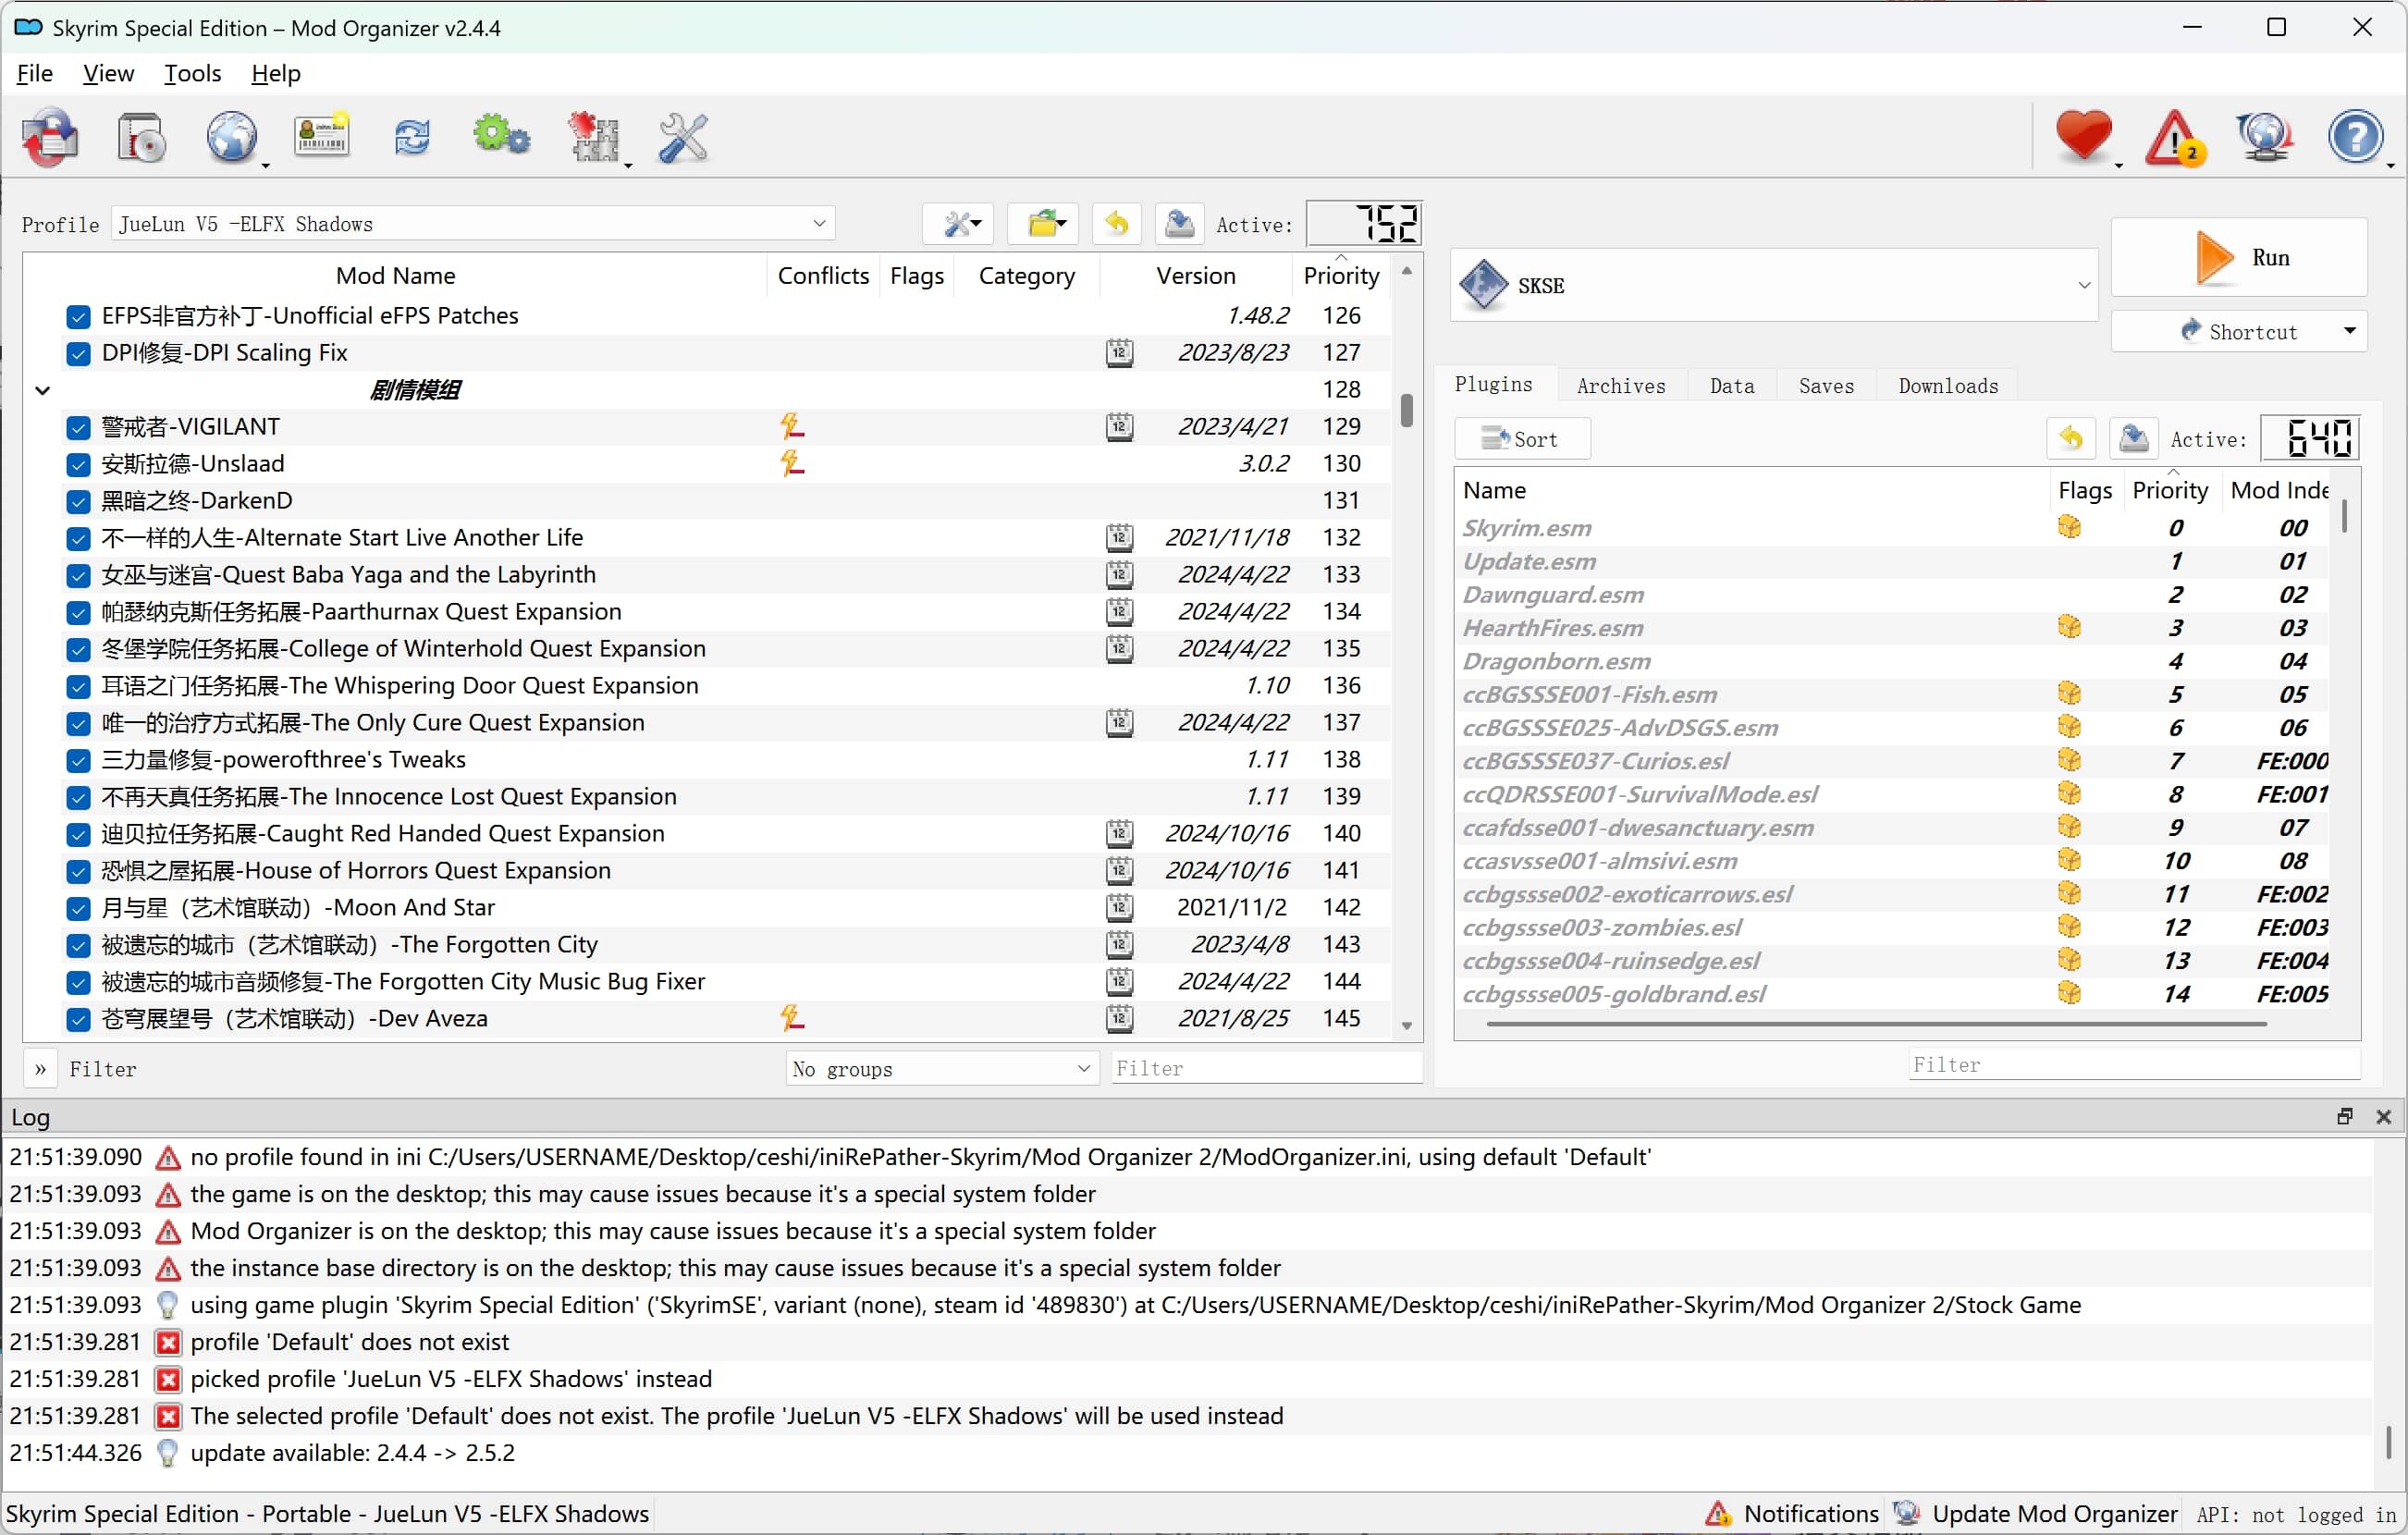This screenshot has height=1535, width=2408.
Task: Click restore backup arrow above mod list
Action: (x=1117, y=223)
